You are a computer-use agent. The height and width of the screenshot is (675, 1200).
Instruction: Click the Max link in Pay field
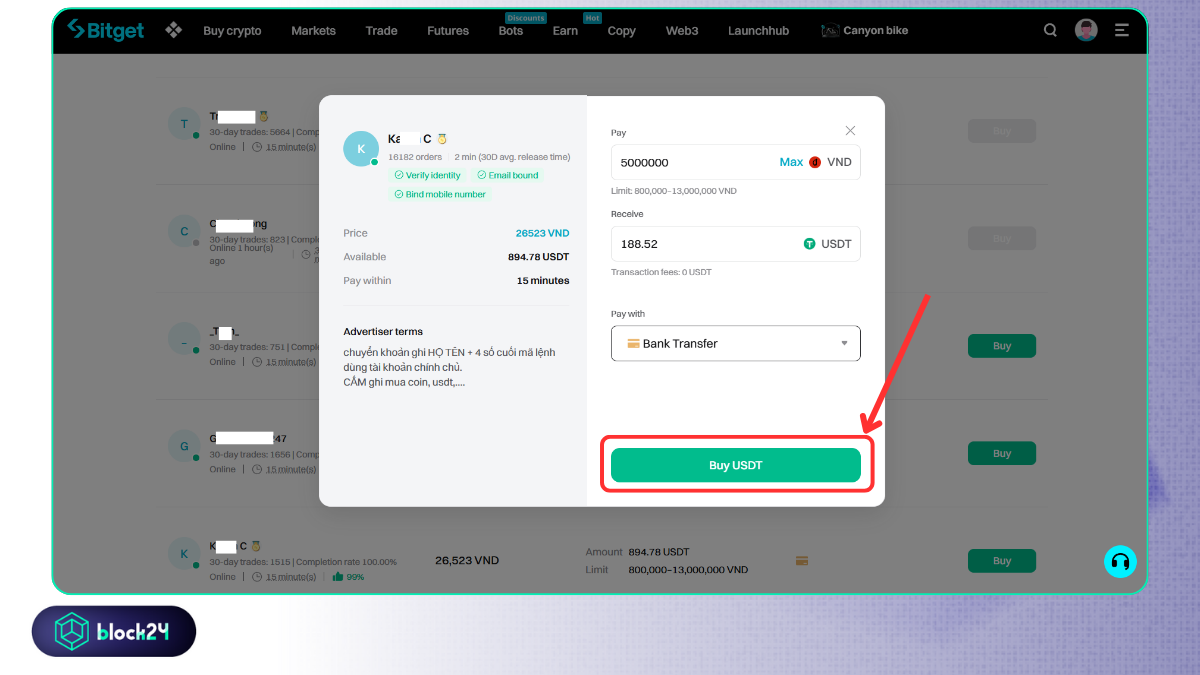click(791, 162)
